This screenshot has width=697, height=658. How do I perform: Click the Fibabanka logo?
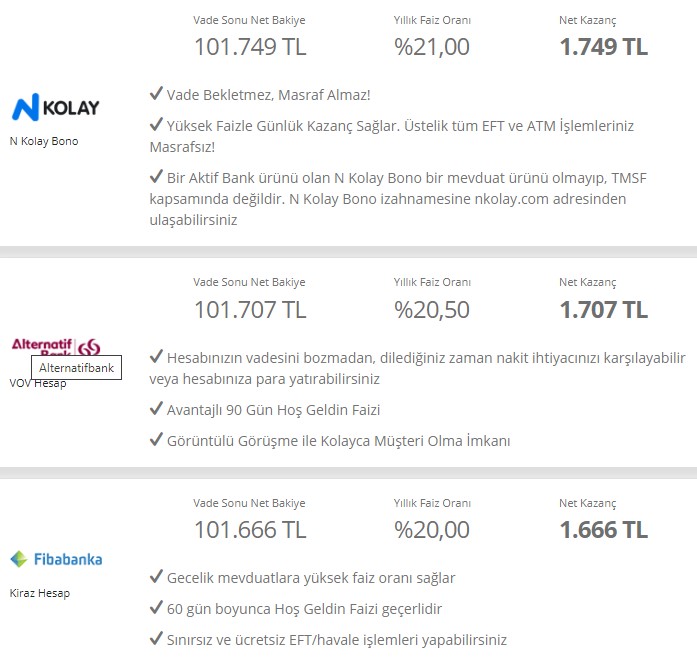[56, 559]
